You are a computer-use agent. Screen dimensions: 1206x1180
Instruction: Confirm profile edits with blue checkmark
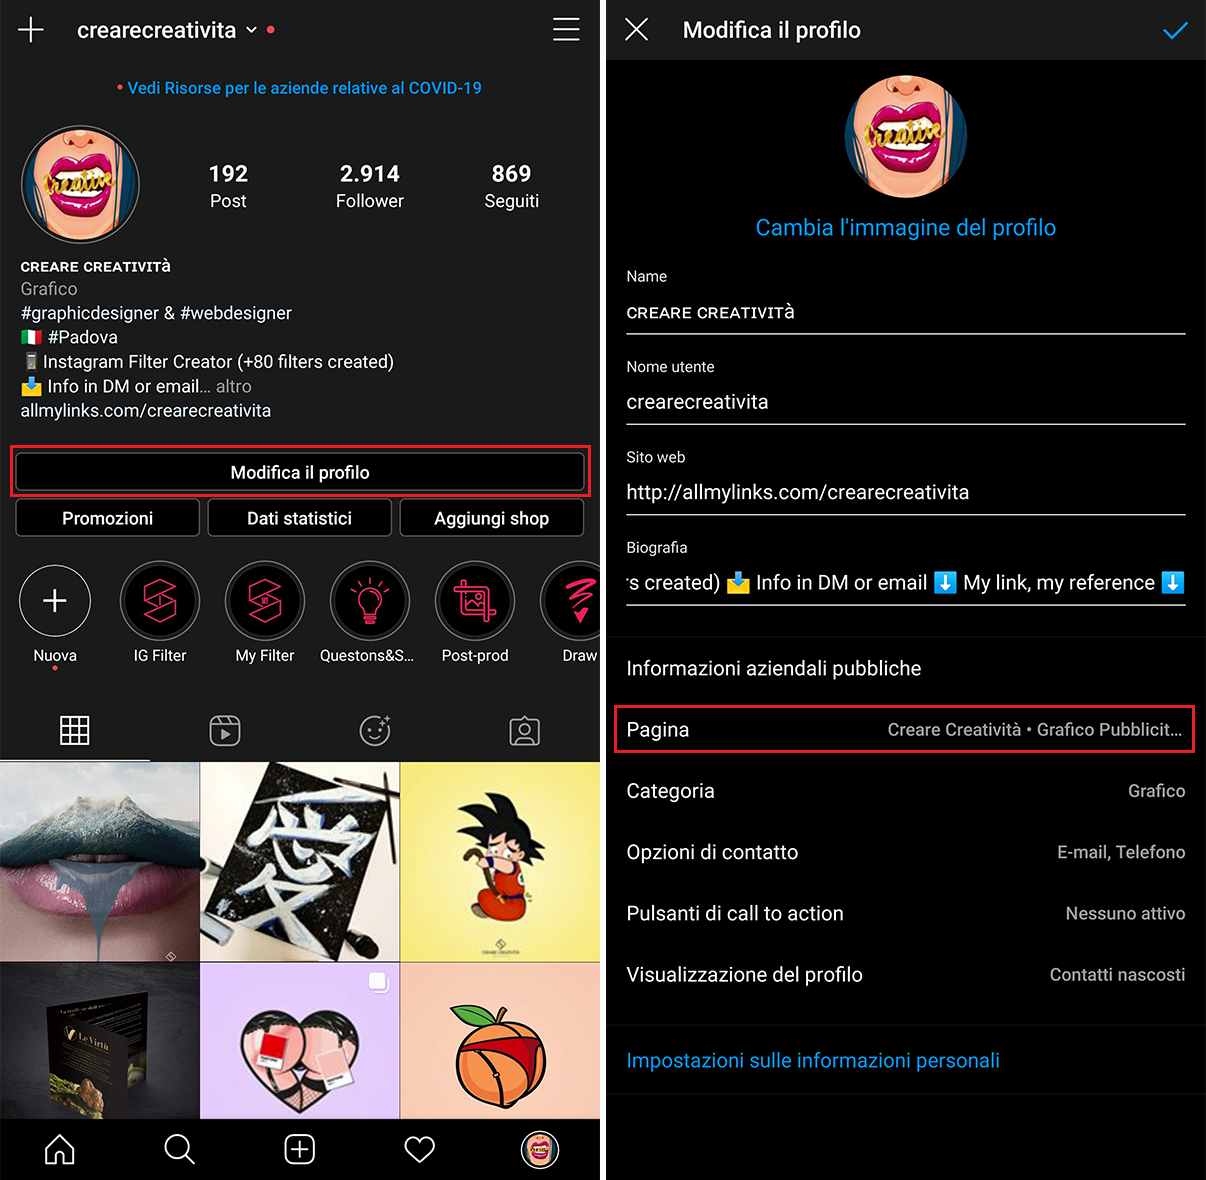coord(1175,30)
